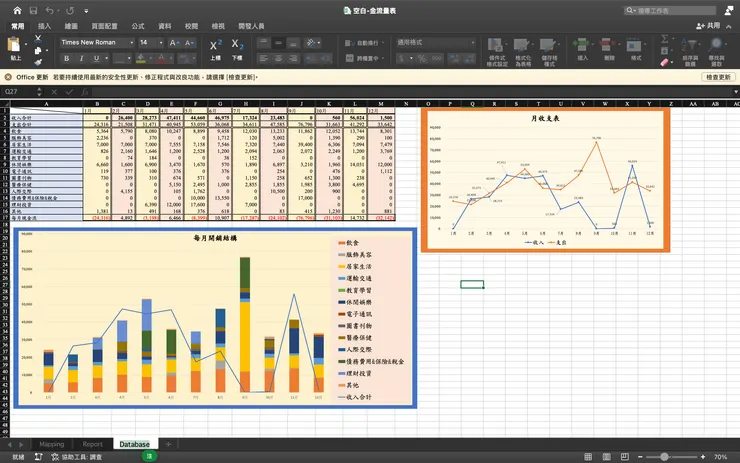The width and height of the screenshot is (740, 463).
Task: Click Merge & Center (跨欄置中) button
Action: point(364,59)
